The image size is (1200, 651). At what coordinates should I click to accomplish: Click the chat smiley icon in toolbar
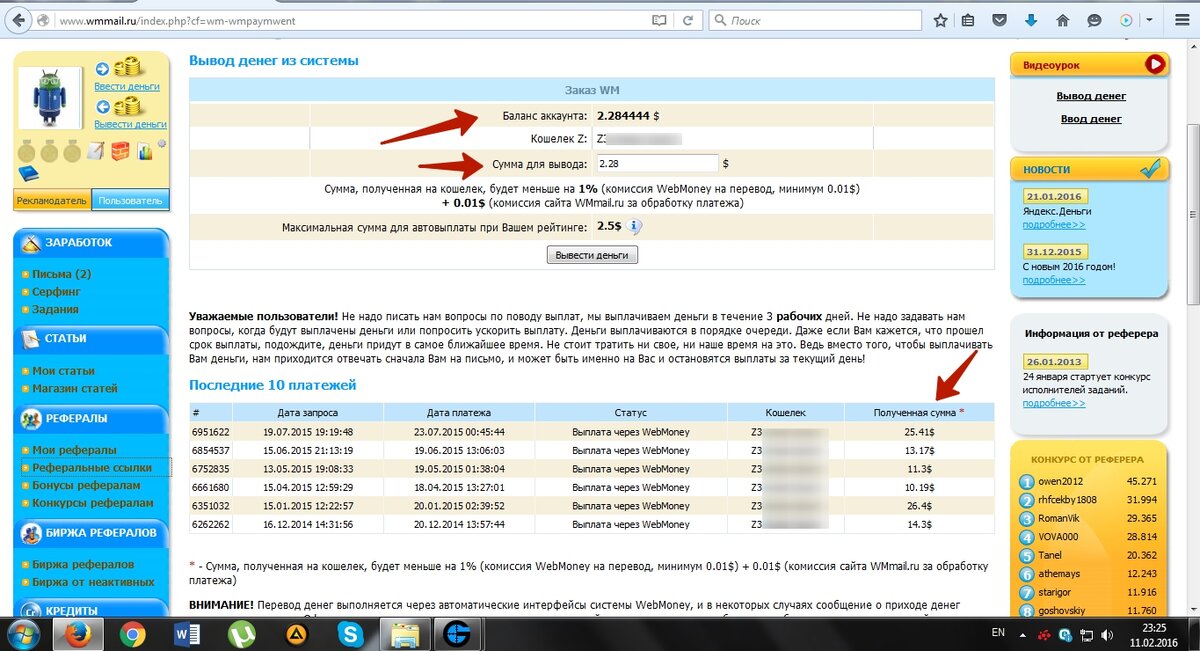click(x=1095, y=20)
